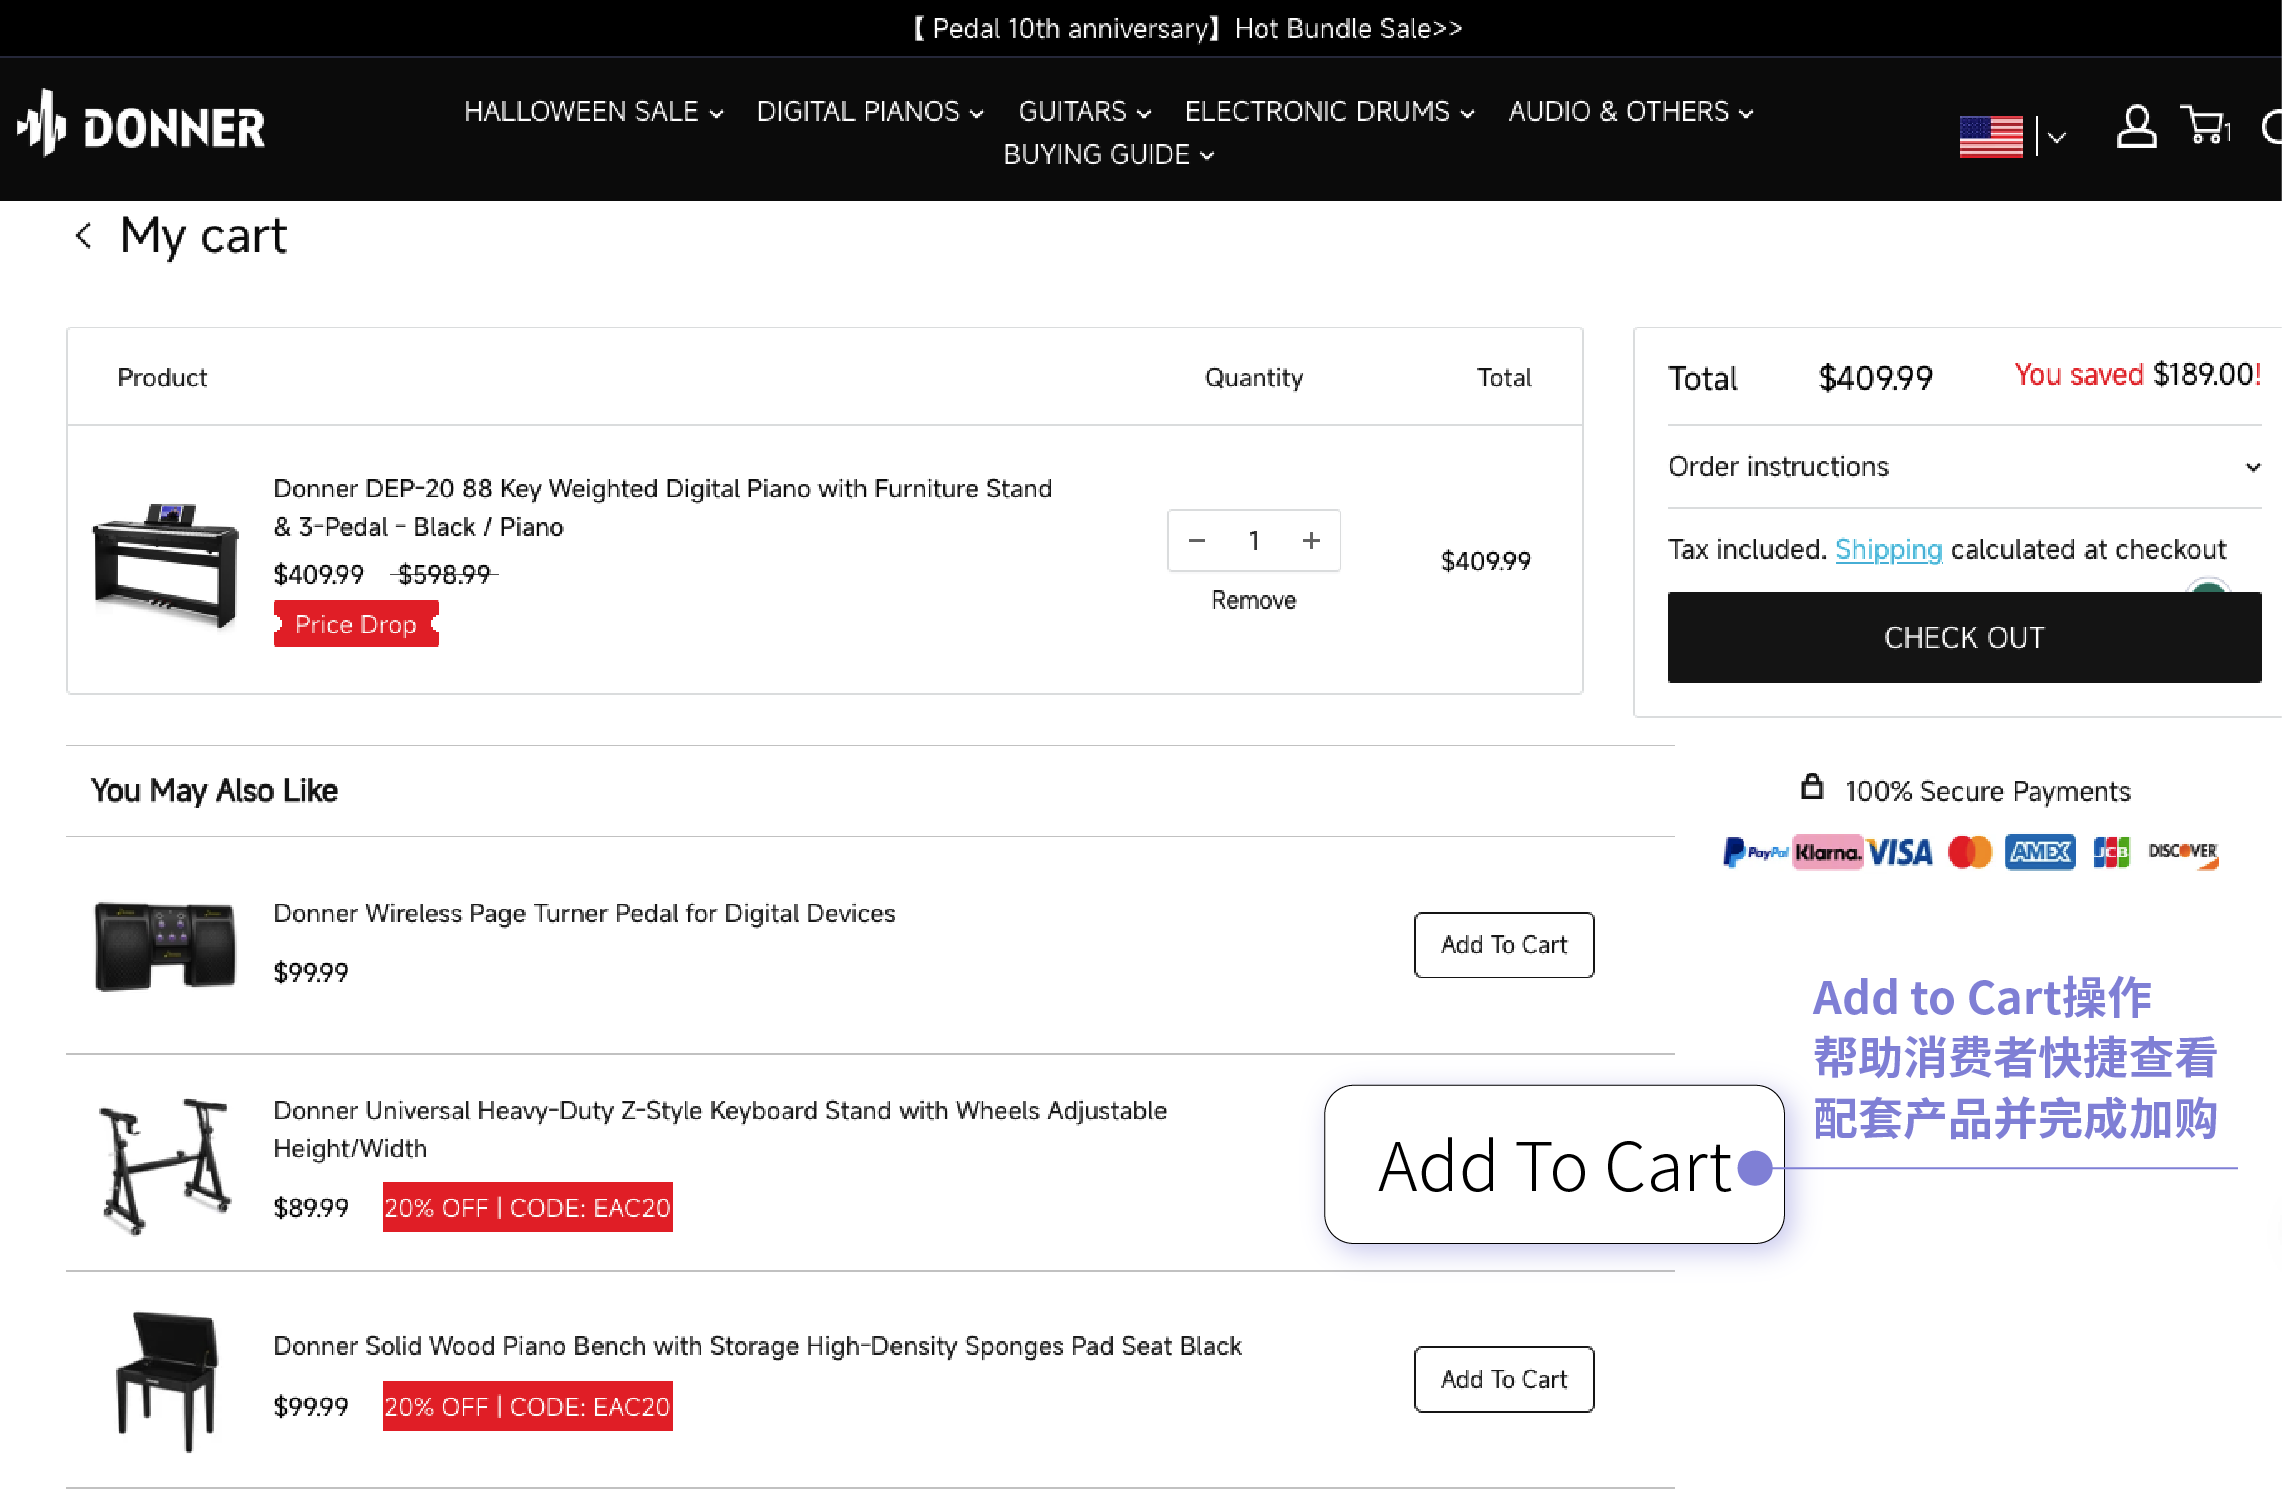Screen dimensions: 2282x1489
Task: Click the Halloween Sale dropdown chevron
Action: pos(716,114)
